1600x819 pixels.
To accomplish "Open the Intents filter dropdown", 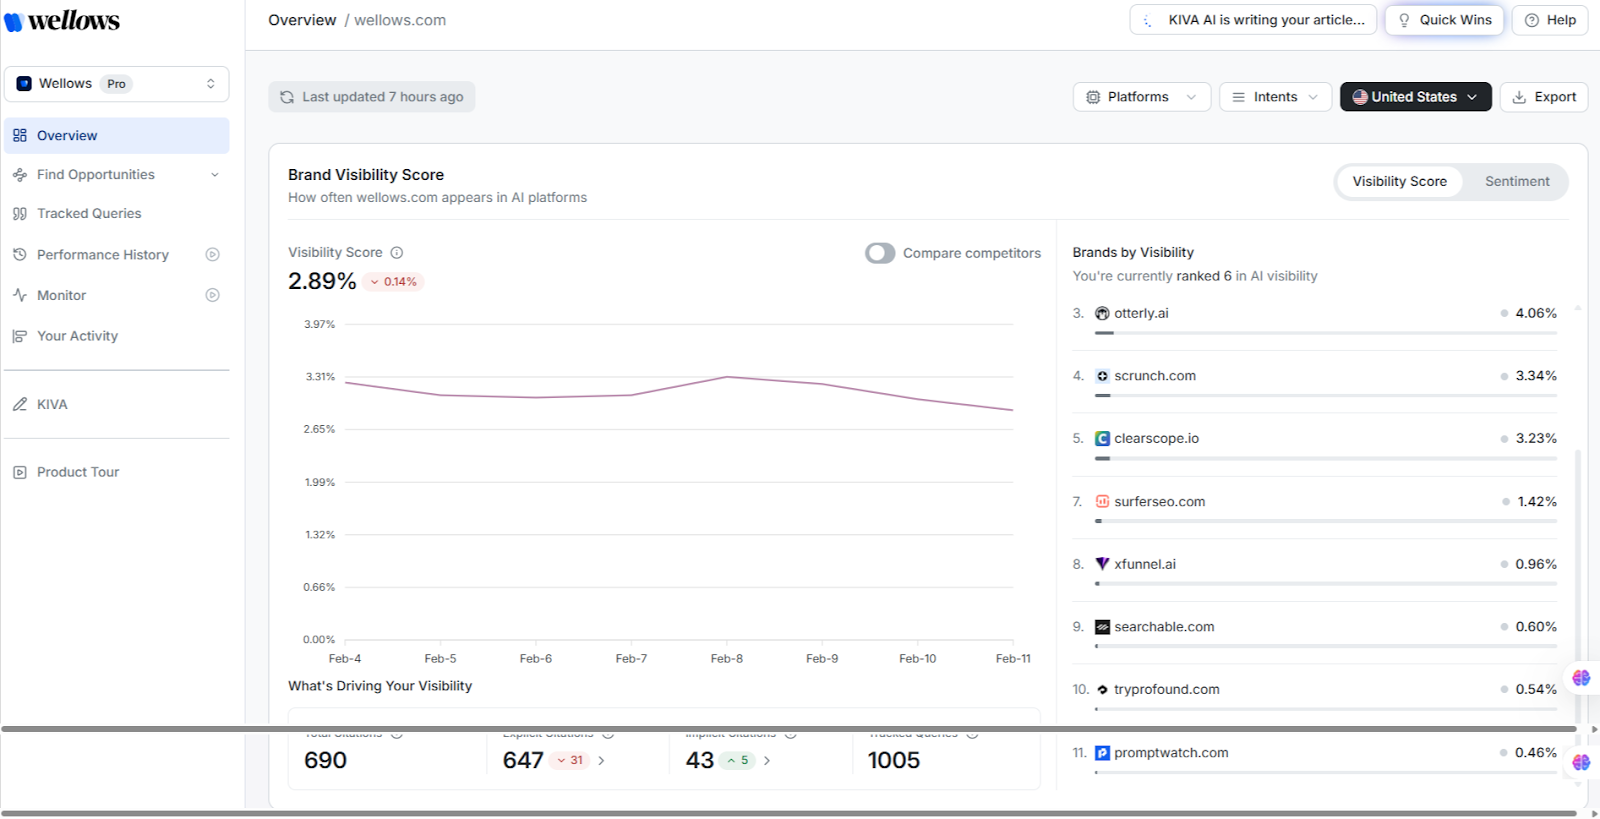I will pyautogui.click(x=1274, y=97).
